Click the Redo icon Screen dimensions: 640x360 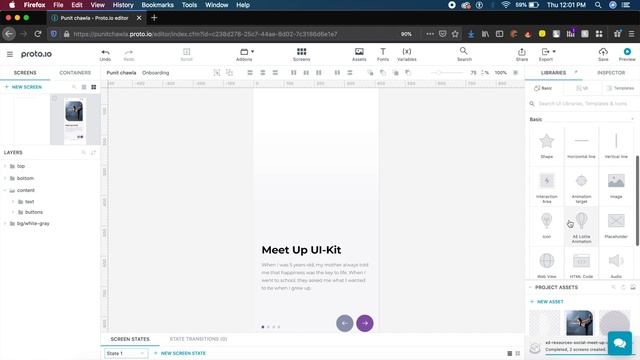click(x=129, y=52)
